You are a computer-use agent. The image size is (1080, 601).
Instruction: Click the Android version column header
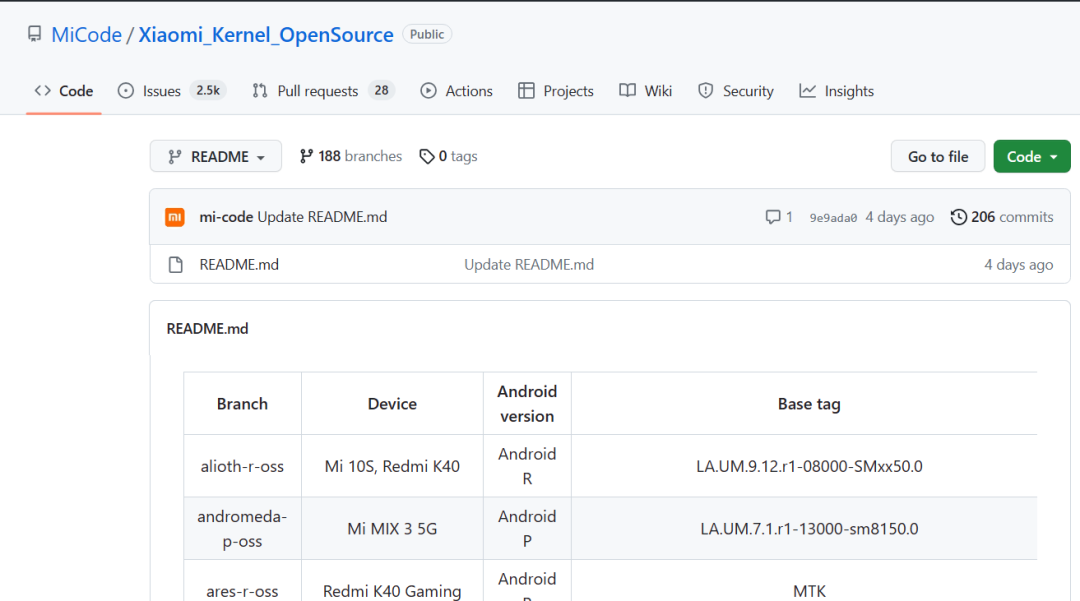527,403
